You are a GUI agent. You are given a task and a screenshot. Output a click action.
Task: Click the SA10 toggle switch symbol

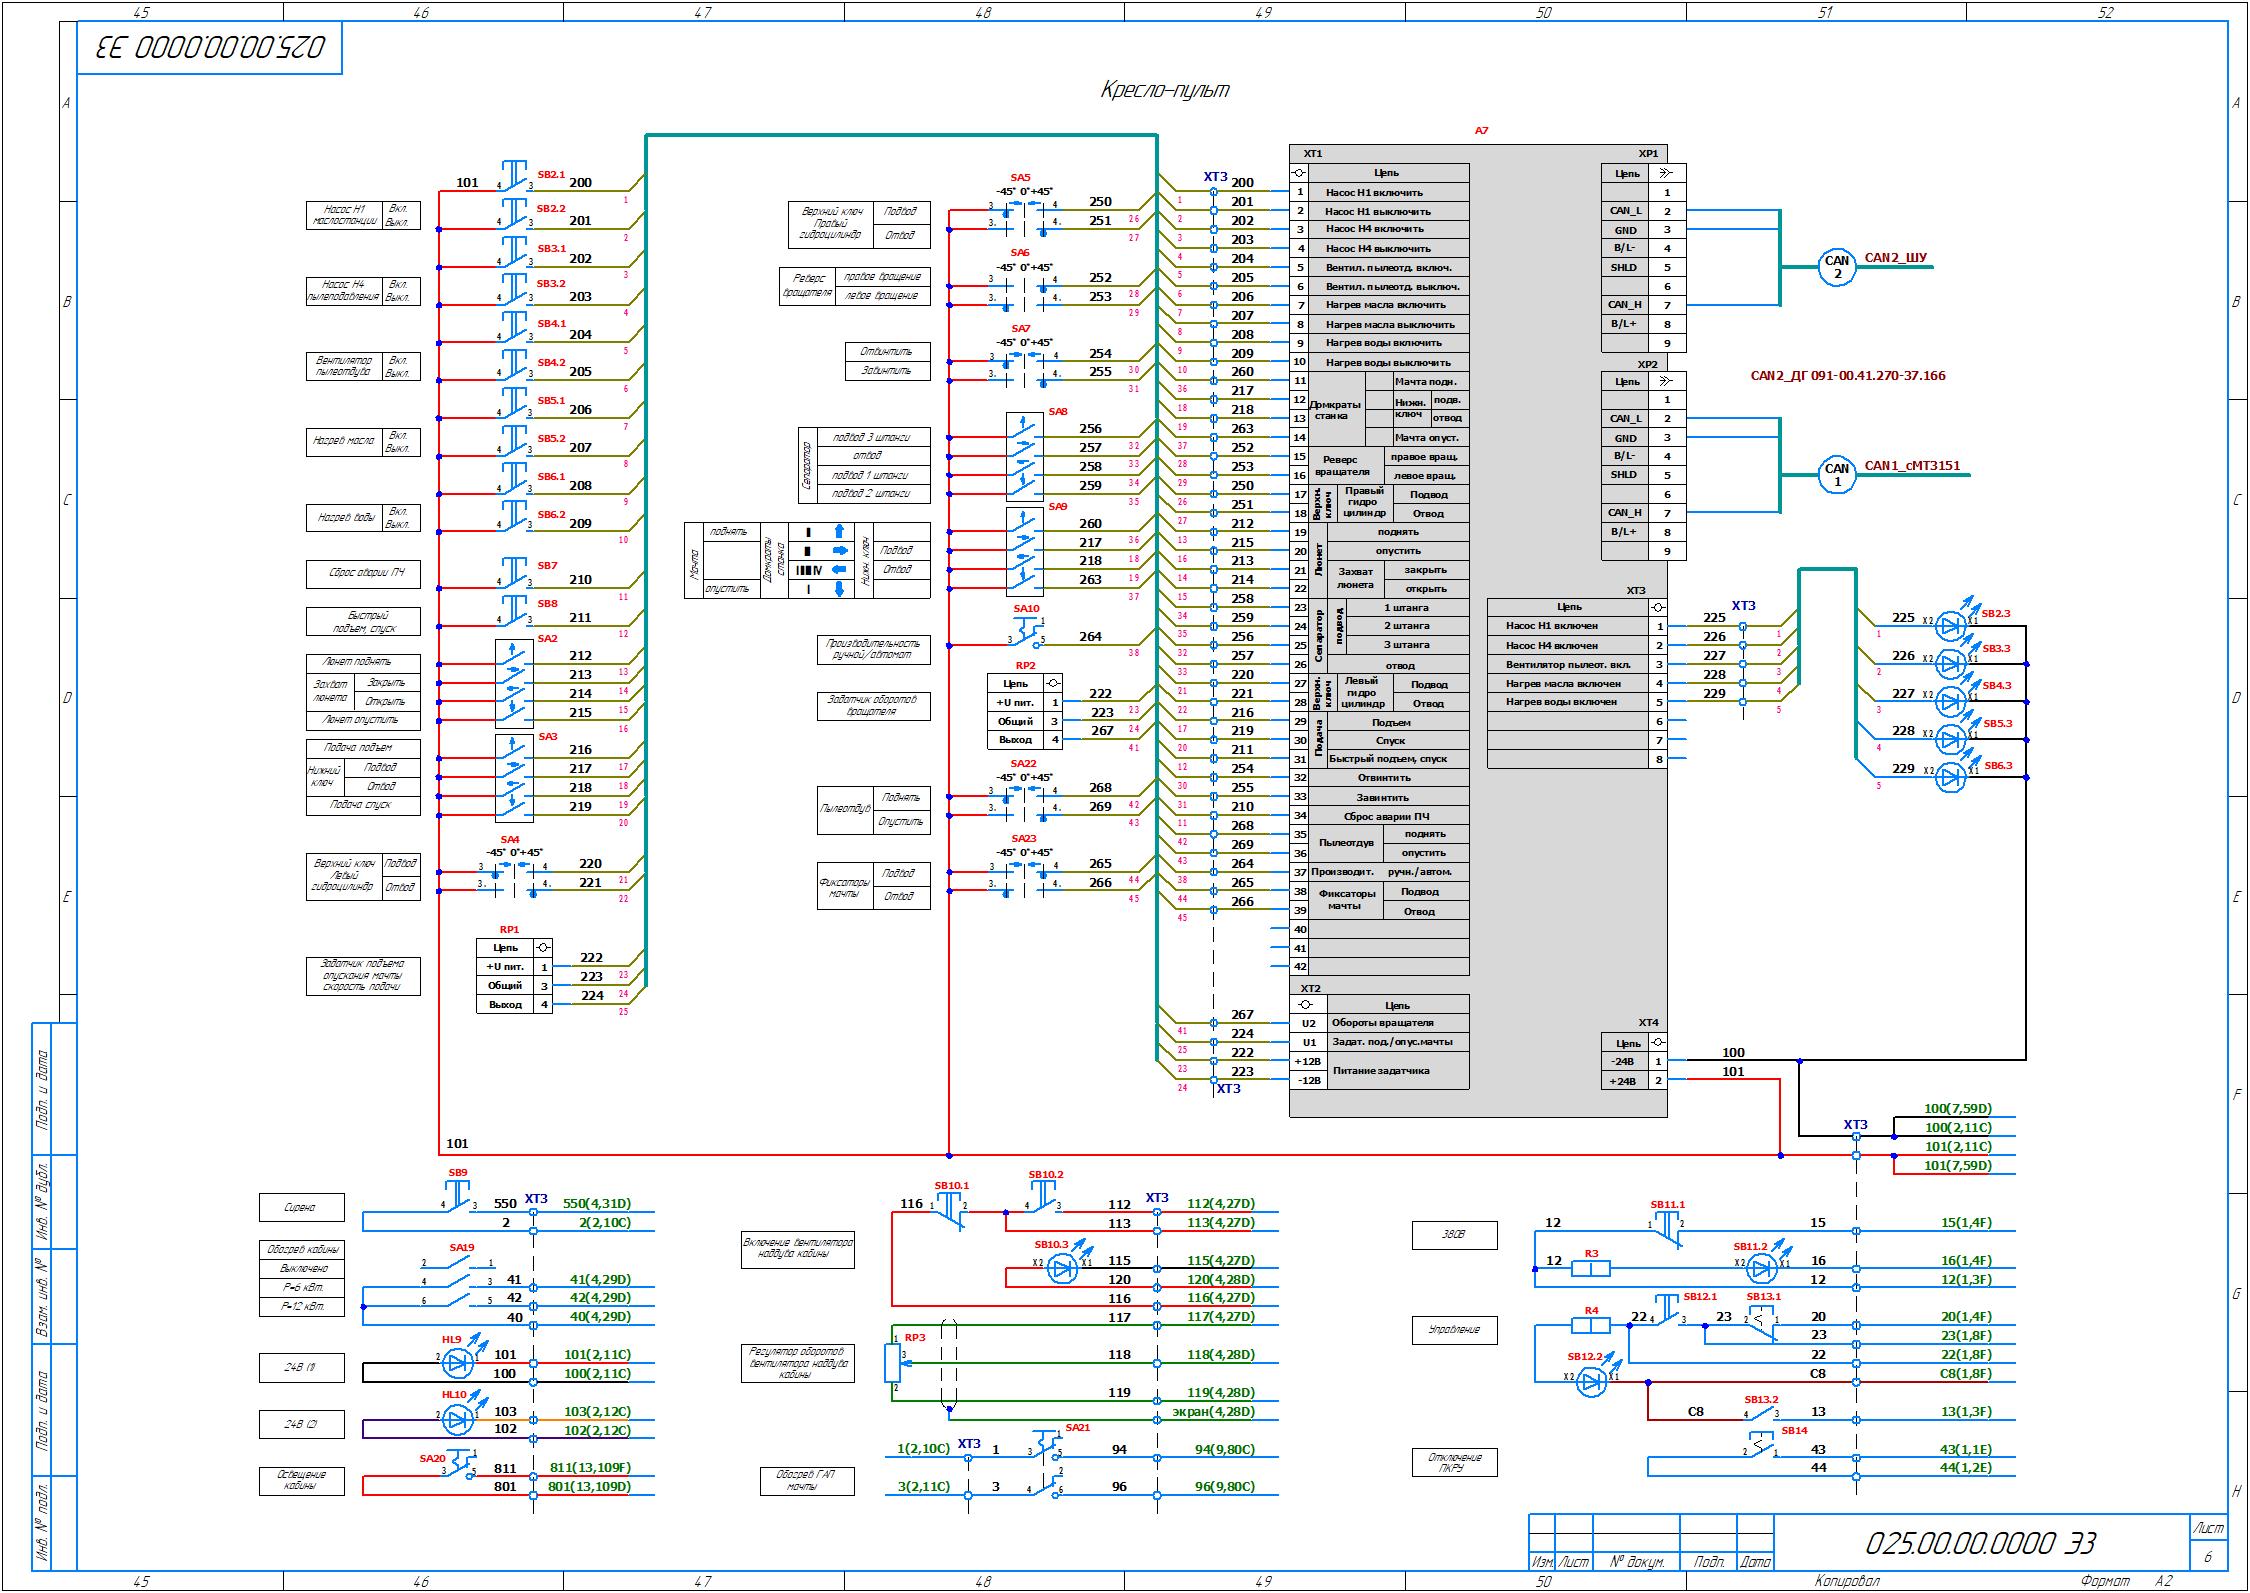coord(1028,632)
